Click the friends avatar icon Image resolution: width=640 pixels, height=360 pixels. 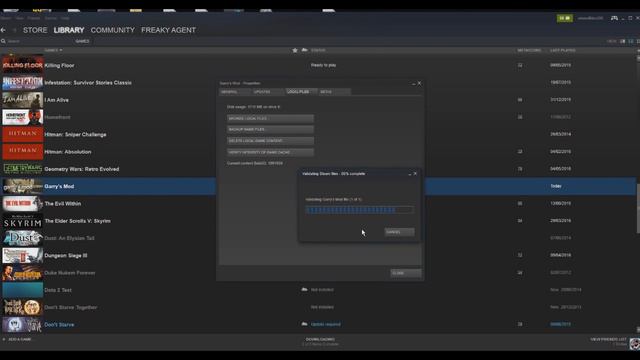(x=634, y=344)
